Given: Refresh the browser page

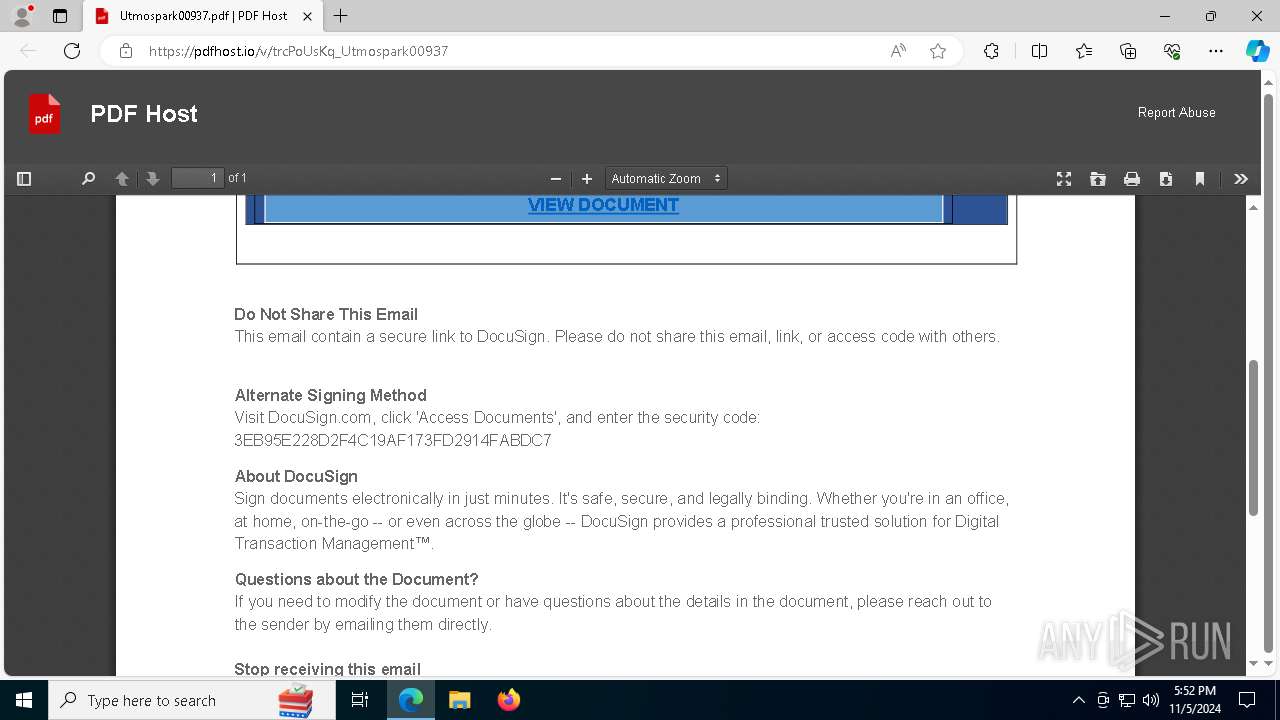Looking at the screenshot, I should (72, 51).
